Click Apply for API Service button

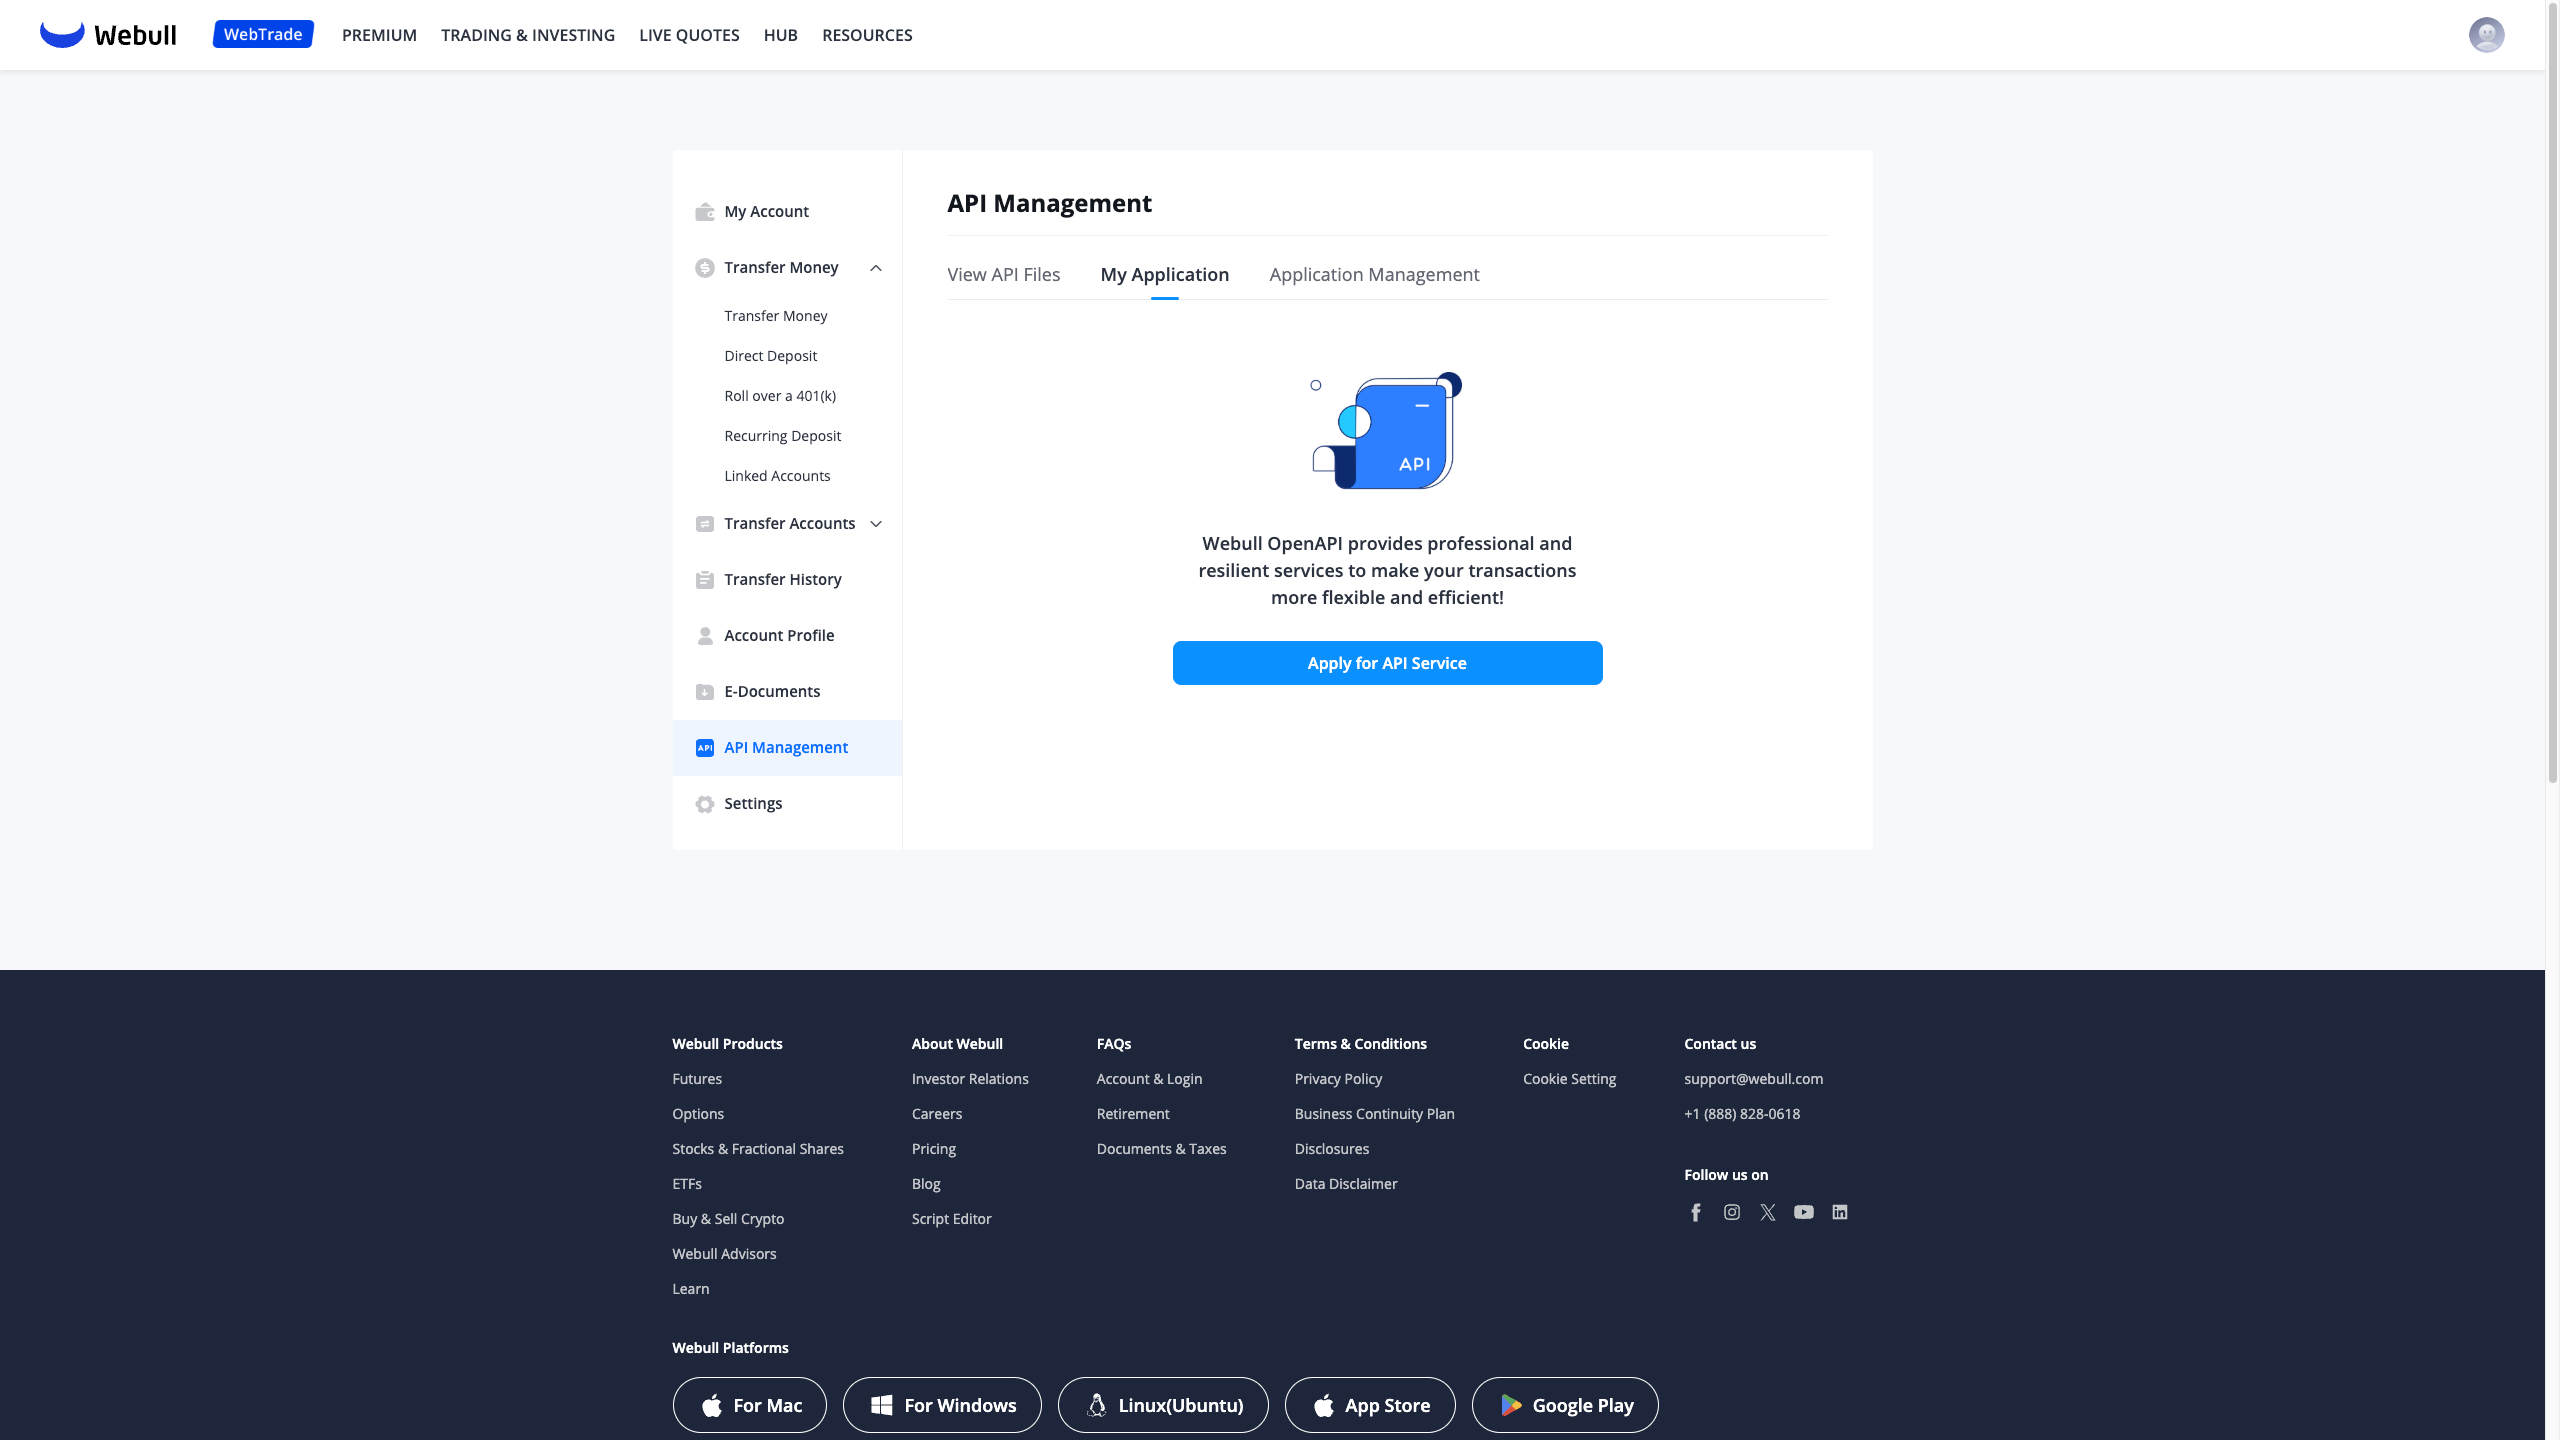coord(1387,663)
